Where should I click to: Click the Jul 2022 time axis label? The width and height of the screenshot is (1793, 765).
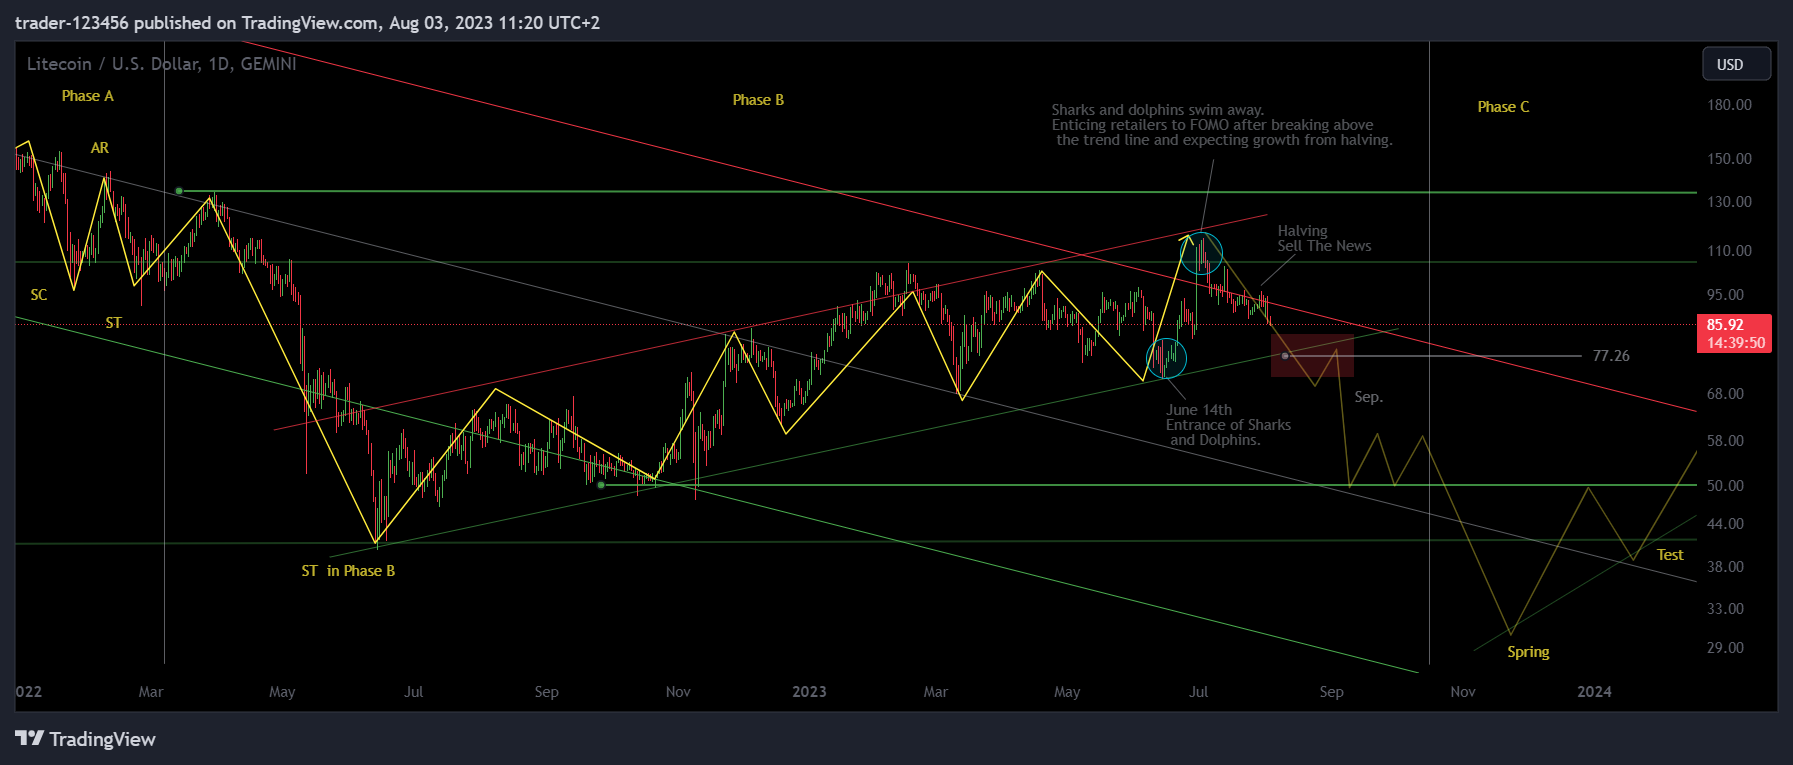coord(413,692)
